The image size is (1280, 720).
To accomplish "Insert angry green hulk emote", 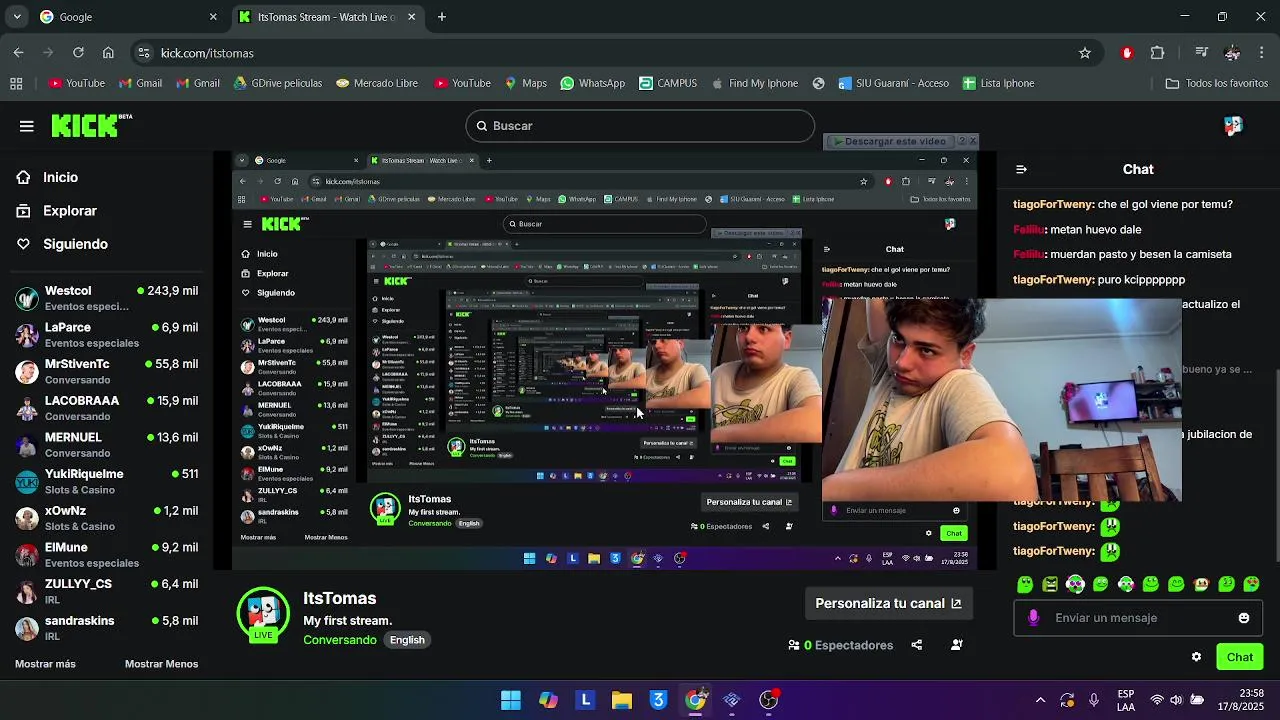I will (1050, 584).
